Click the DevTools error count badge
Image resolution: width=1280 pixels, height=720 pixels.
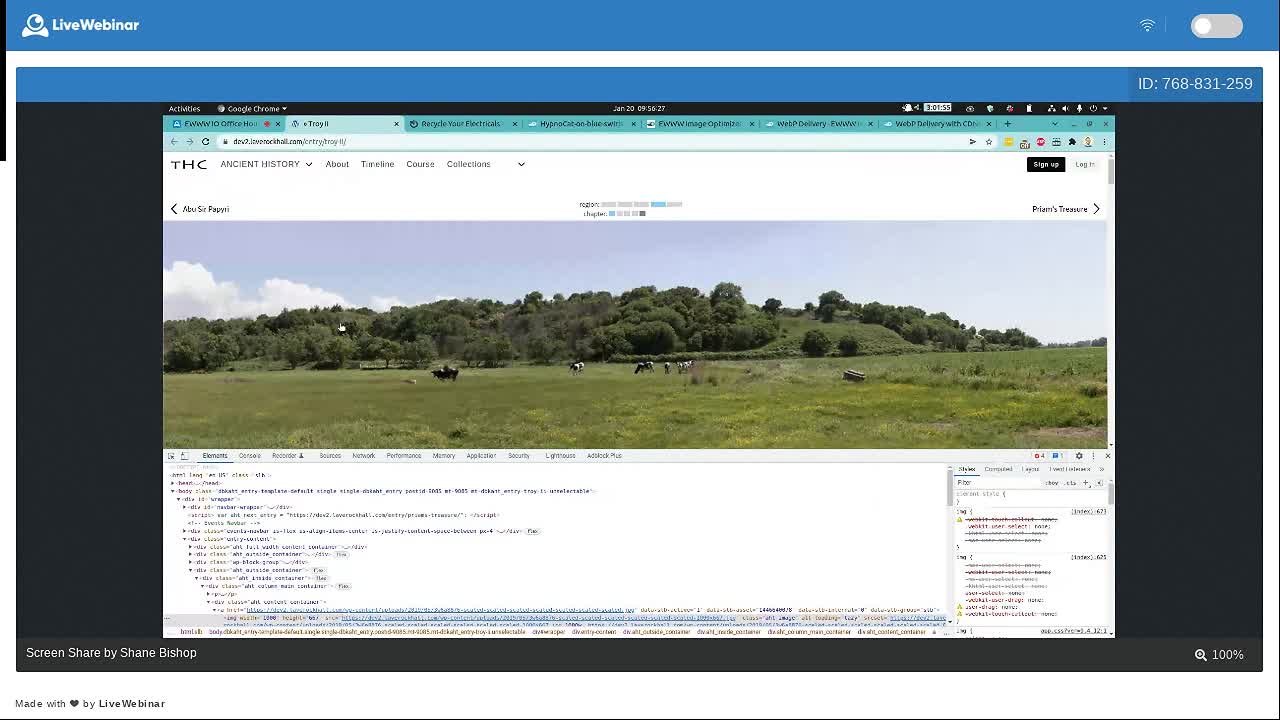(x=1039, y=456)
